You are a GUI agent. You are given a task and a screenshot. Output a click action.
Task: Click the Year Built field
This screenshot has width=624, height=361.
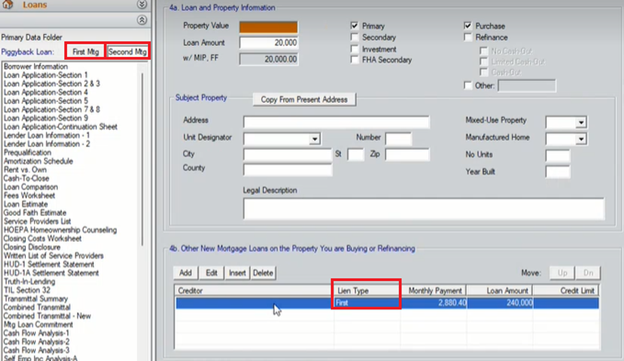[558, 172]
